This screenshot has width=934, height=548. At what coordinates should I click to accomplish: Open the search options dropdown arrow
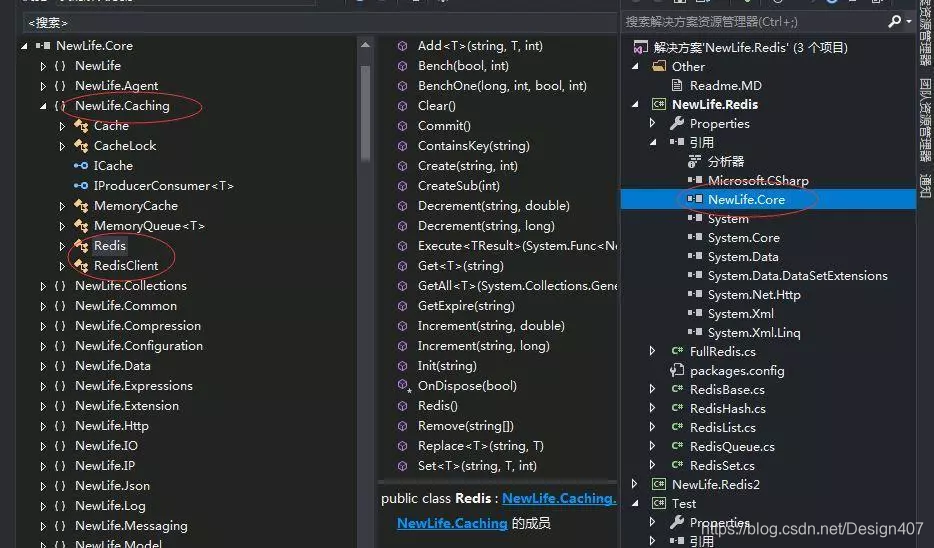(x=909, y=21)
